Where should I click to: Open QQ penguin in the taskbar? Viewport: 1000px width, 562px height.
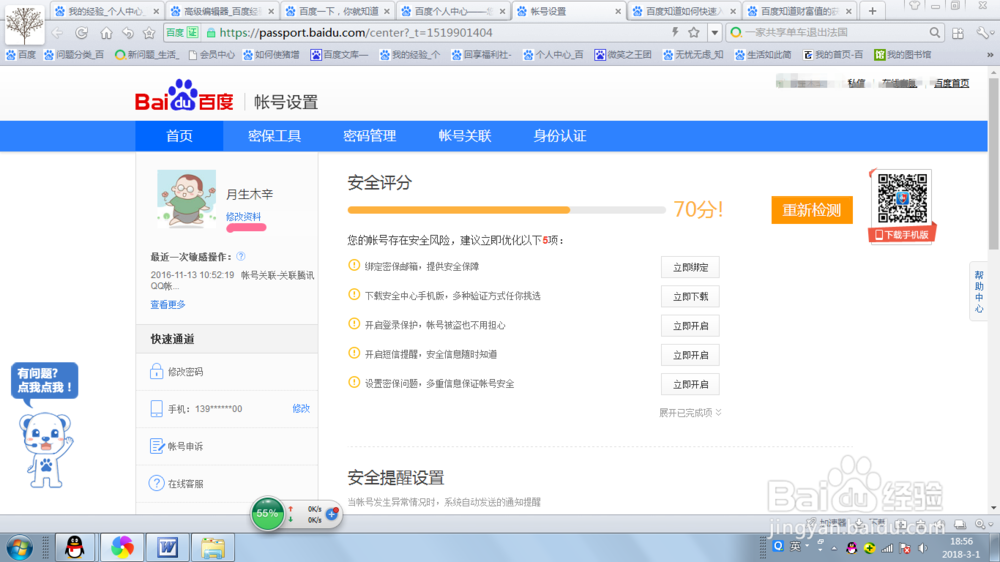pyautogui.click(x=75, y=547)
